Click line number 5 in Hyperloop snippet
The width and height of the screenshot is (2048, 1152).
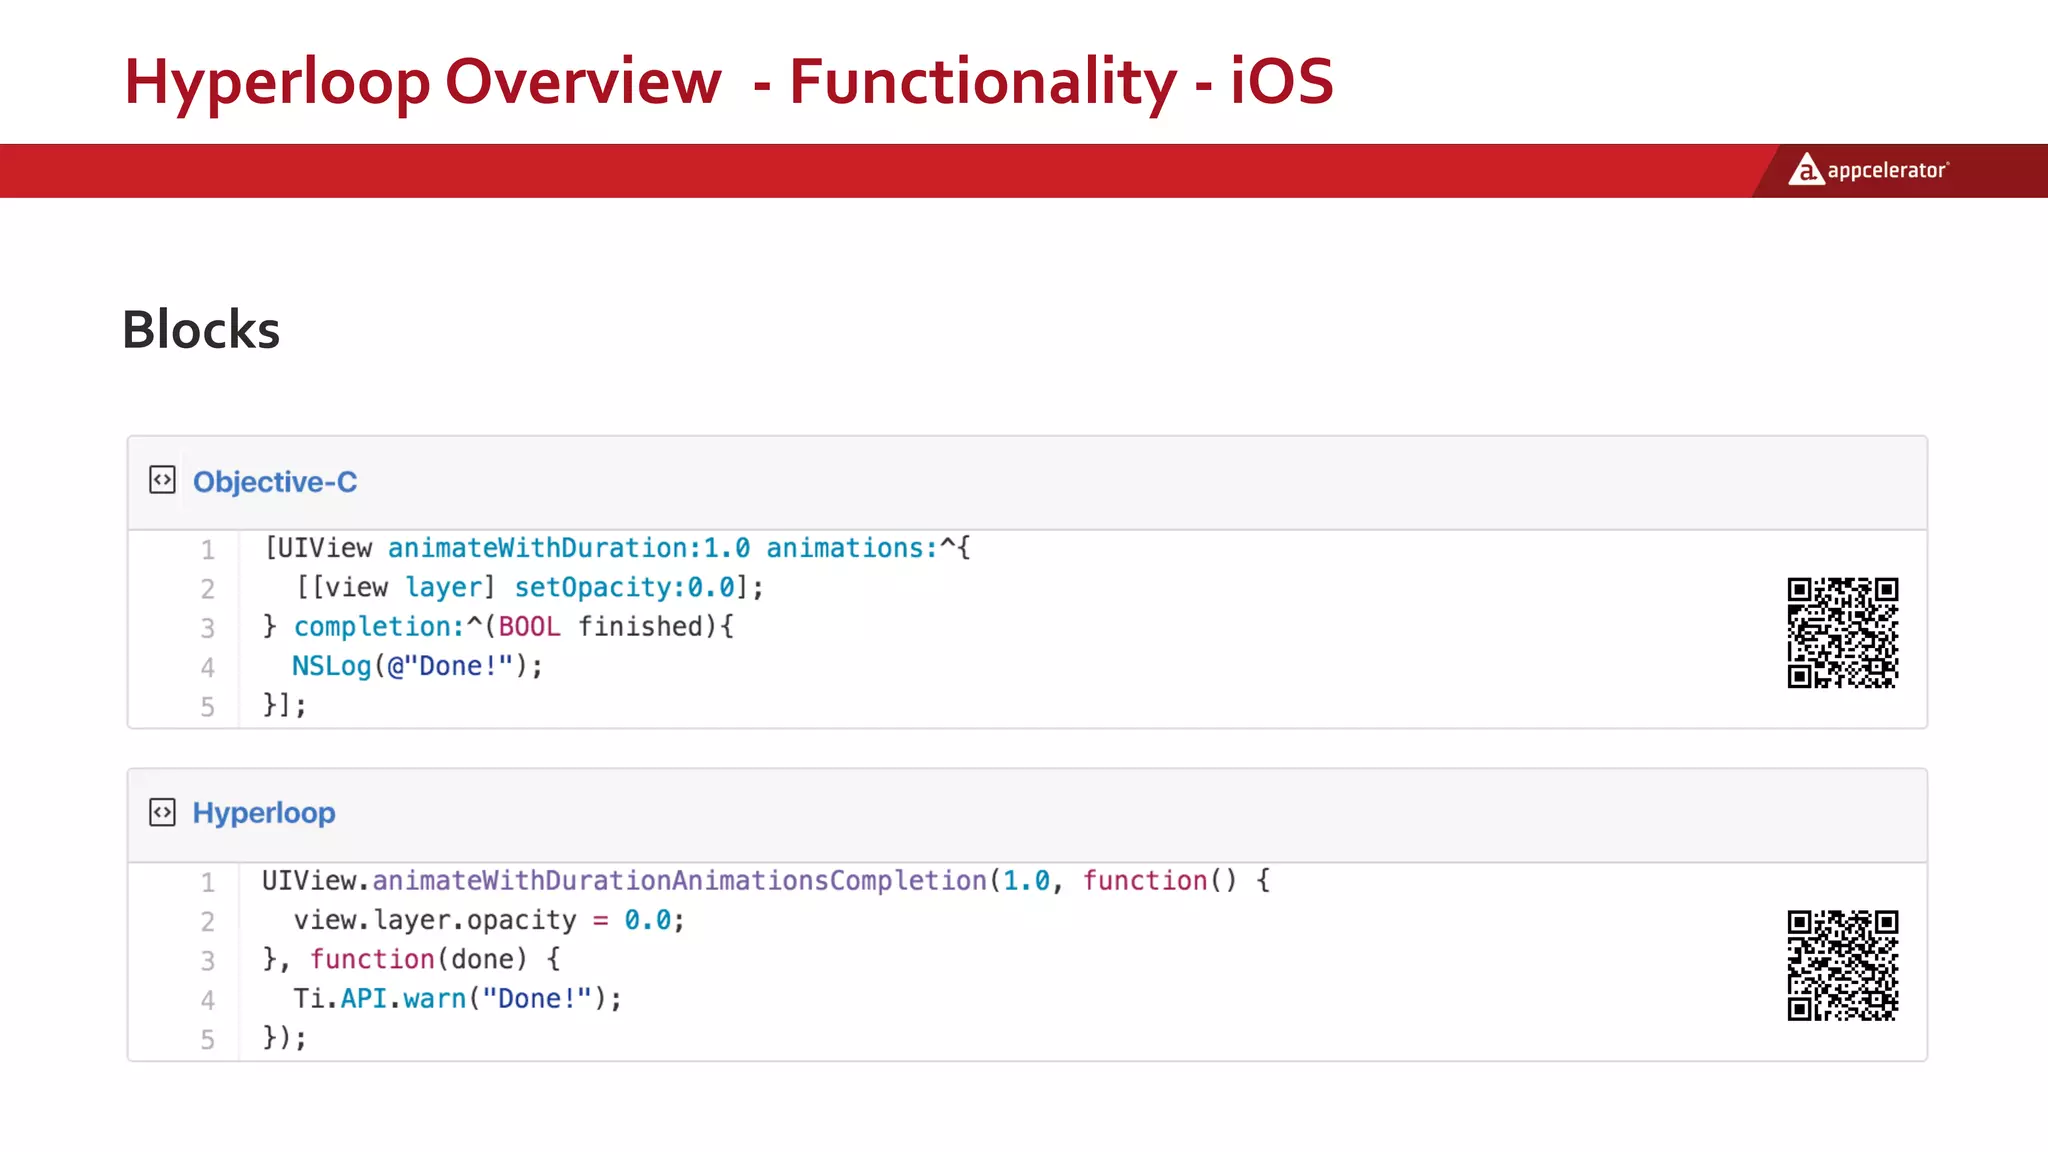point(208,1040)
